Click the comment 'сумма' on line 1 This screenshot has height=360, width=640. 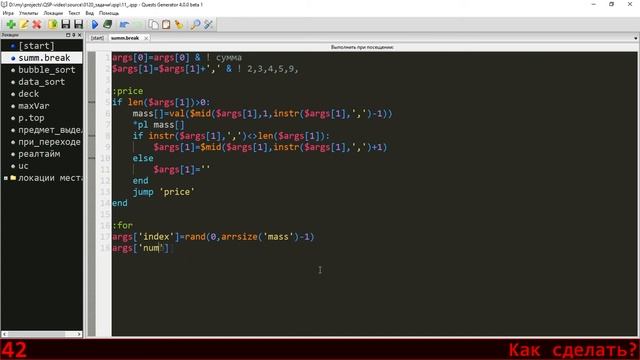click(x=229, y=58)
